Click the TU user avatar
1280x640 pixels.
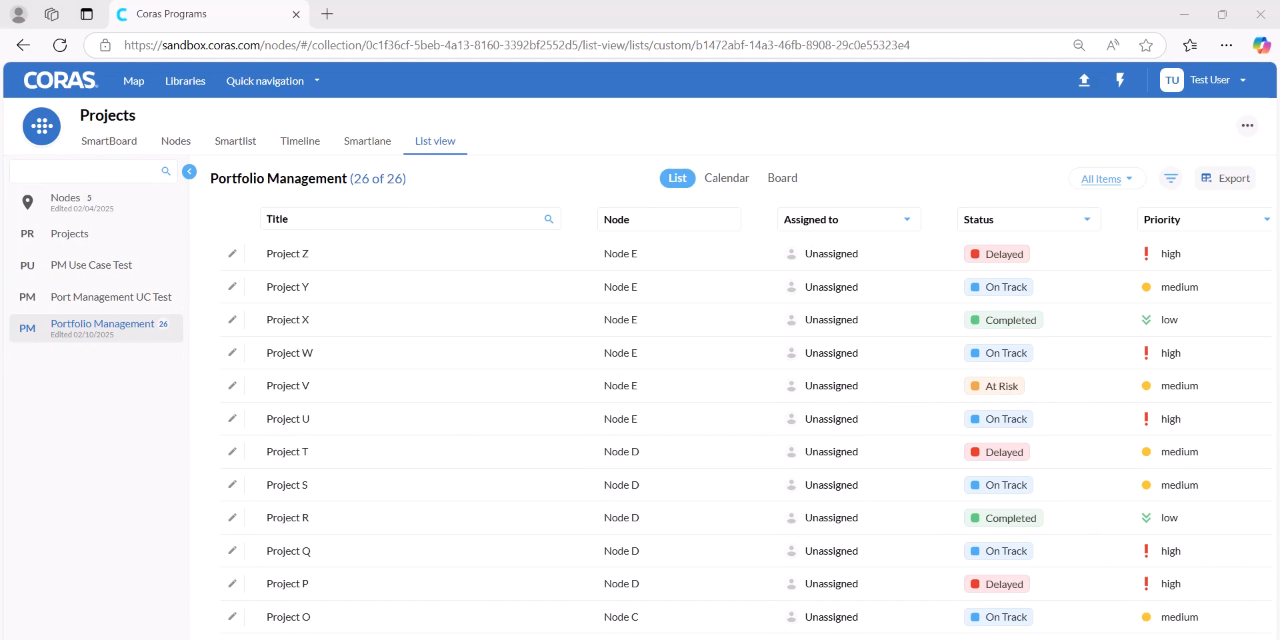tap(1172, 80)
